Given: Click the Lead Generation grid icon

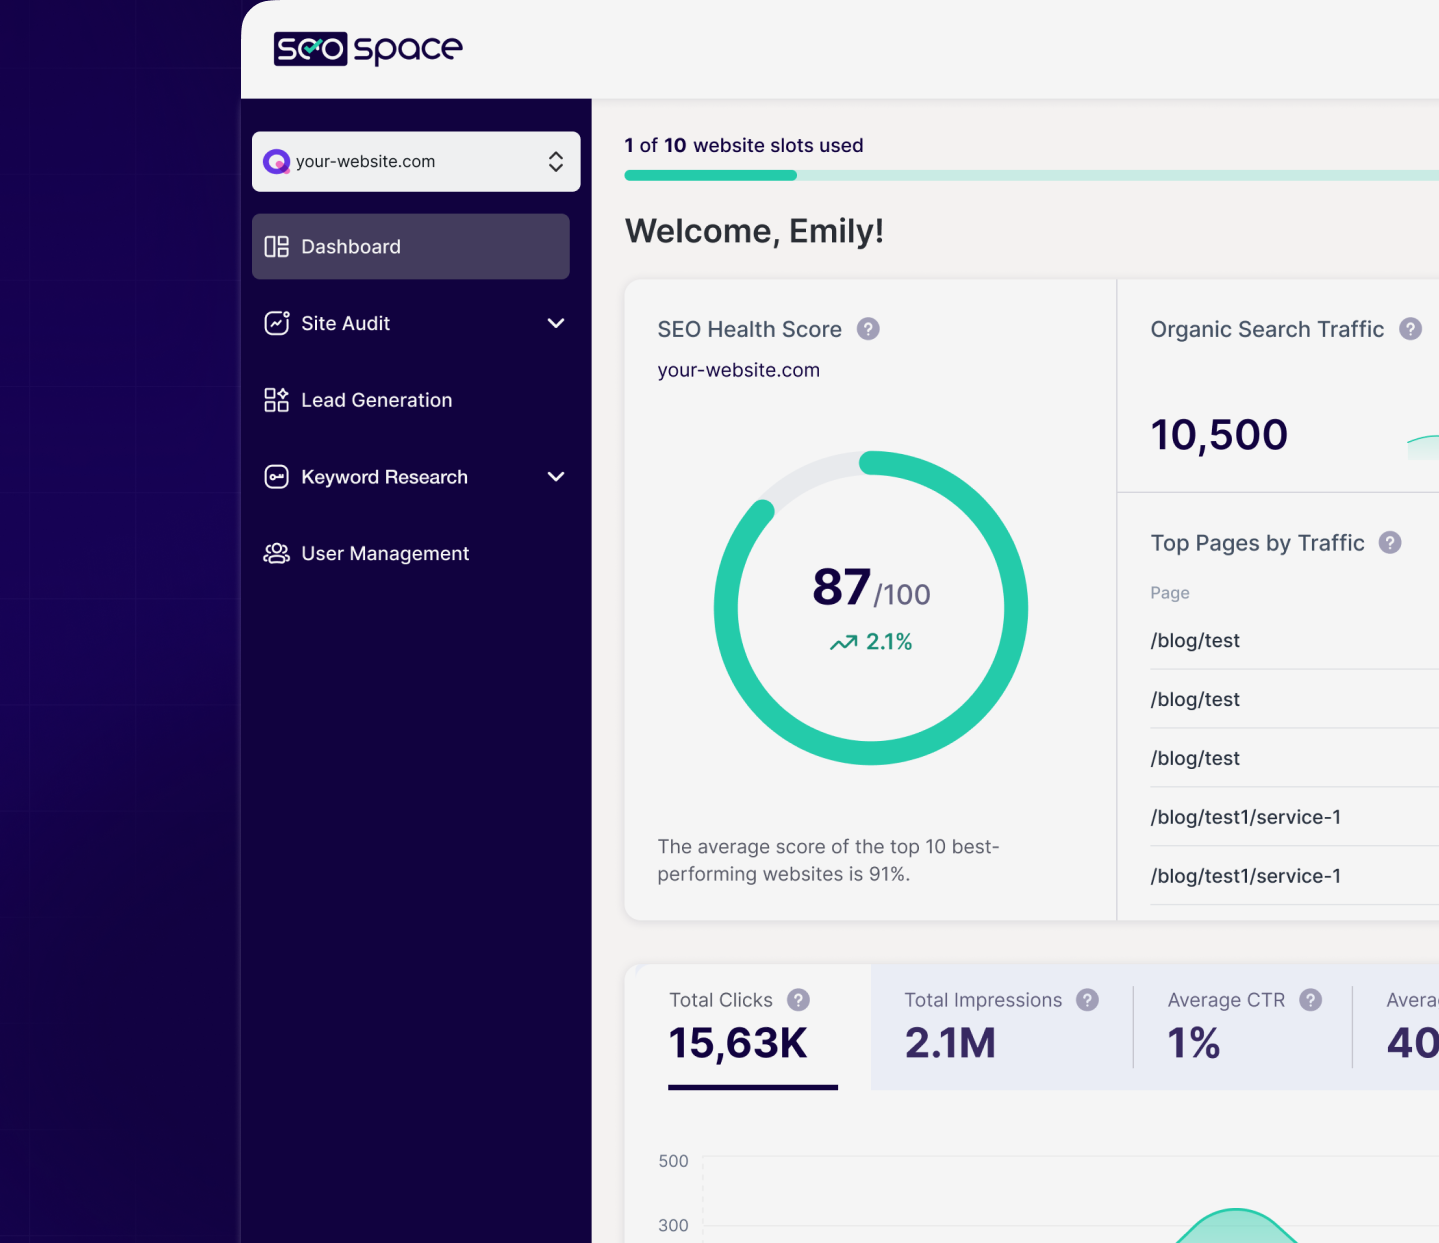Looking at the screenshot, I should click(x=276, y=399).
